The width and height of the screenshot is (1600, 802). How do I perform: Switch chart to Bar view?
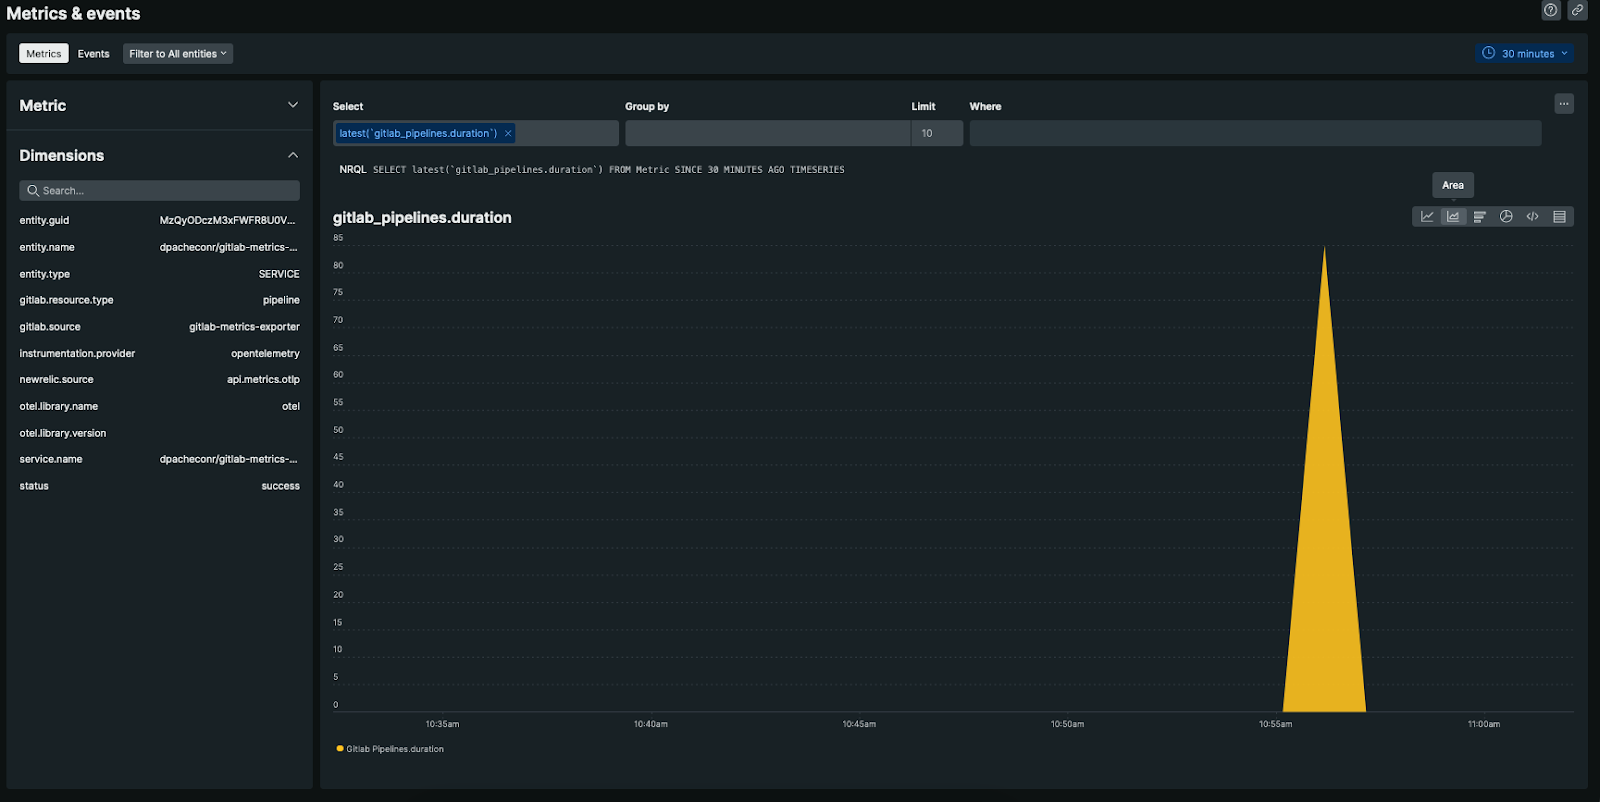pos(1480,217)
